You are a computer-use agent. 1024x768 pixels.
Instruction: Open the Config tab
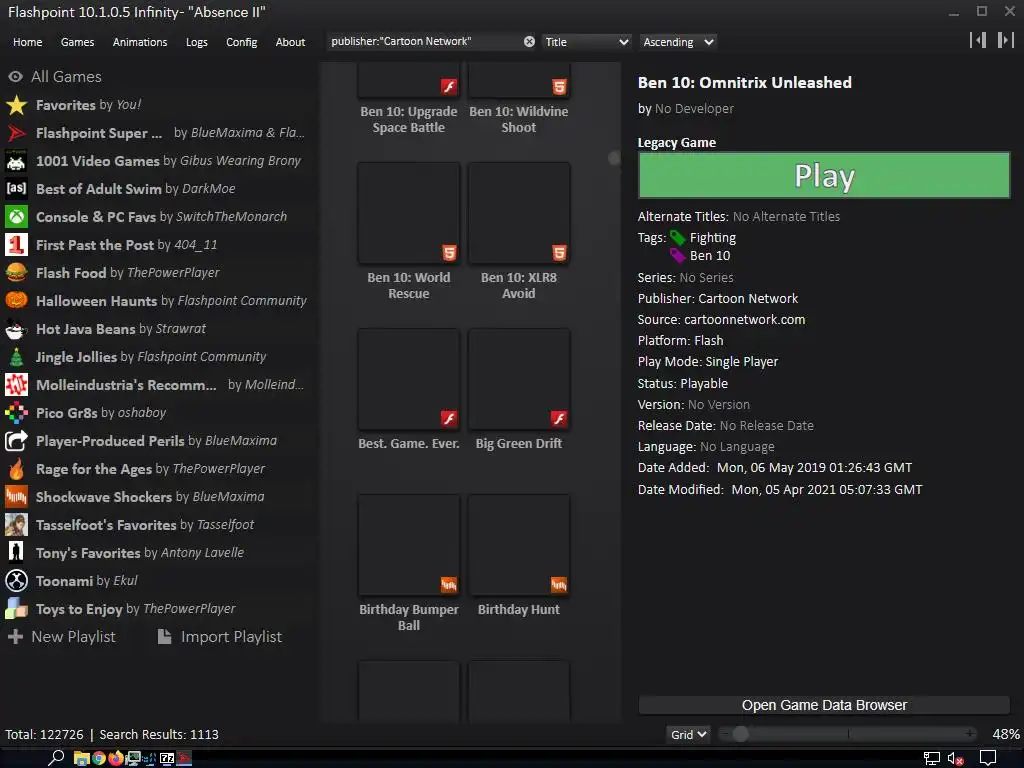242,42
